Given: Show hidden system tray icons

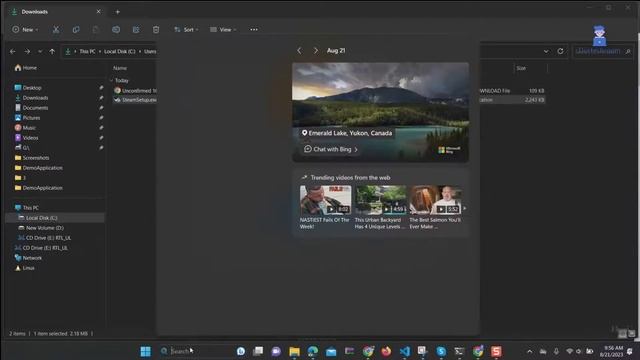Looking at the screenshot, I should click(x=529, y=351).
